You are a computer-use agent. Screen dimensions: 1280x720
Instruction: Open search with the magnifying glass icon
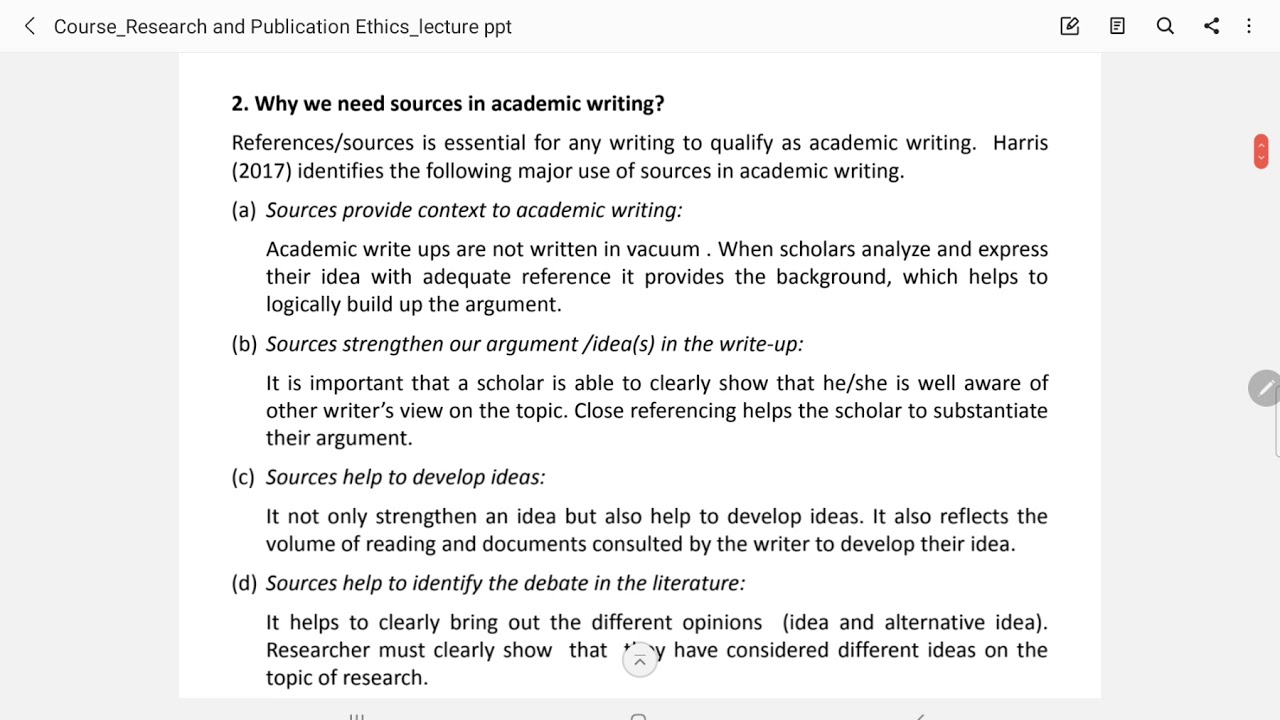1165,27
